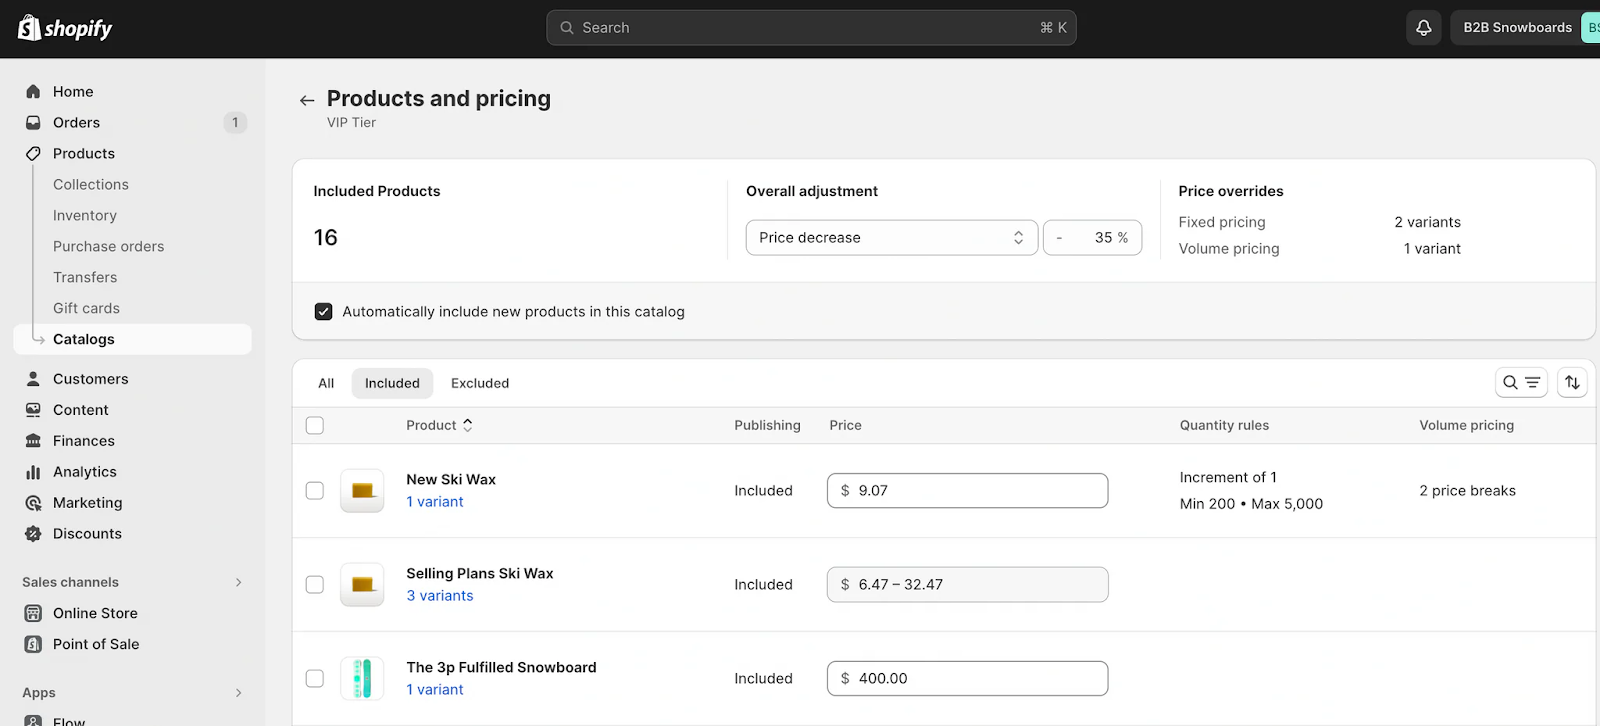1600x726 pixels.
Task: Expand the Apps section
Action: (x=238, y=693)
